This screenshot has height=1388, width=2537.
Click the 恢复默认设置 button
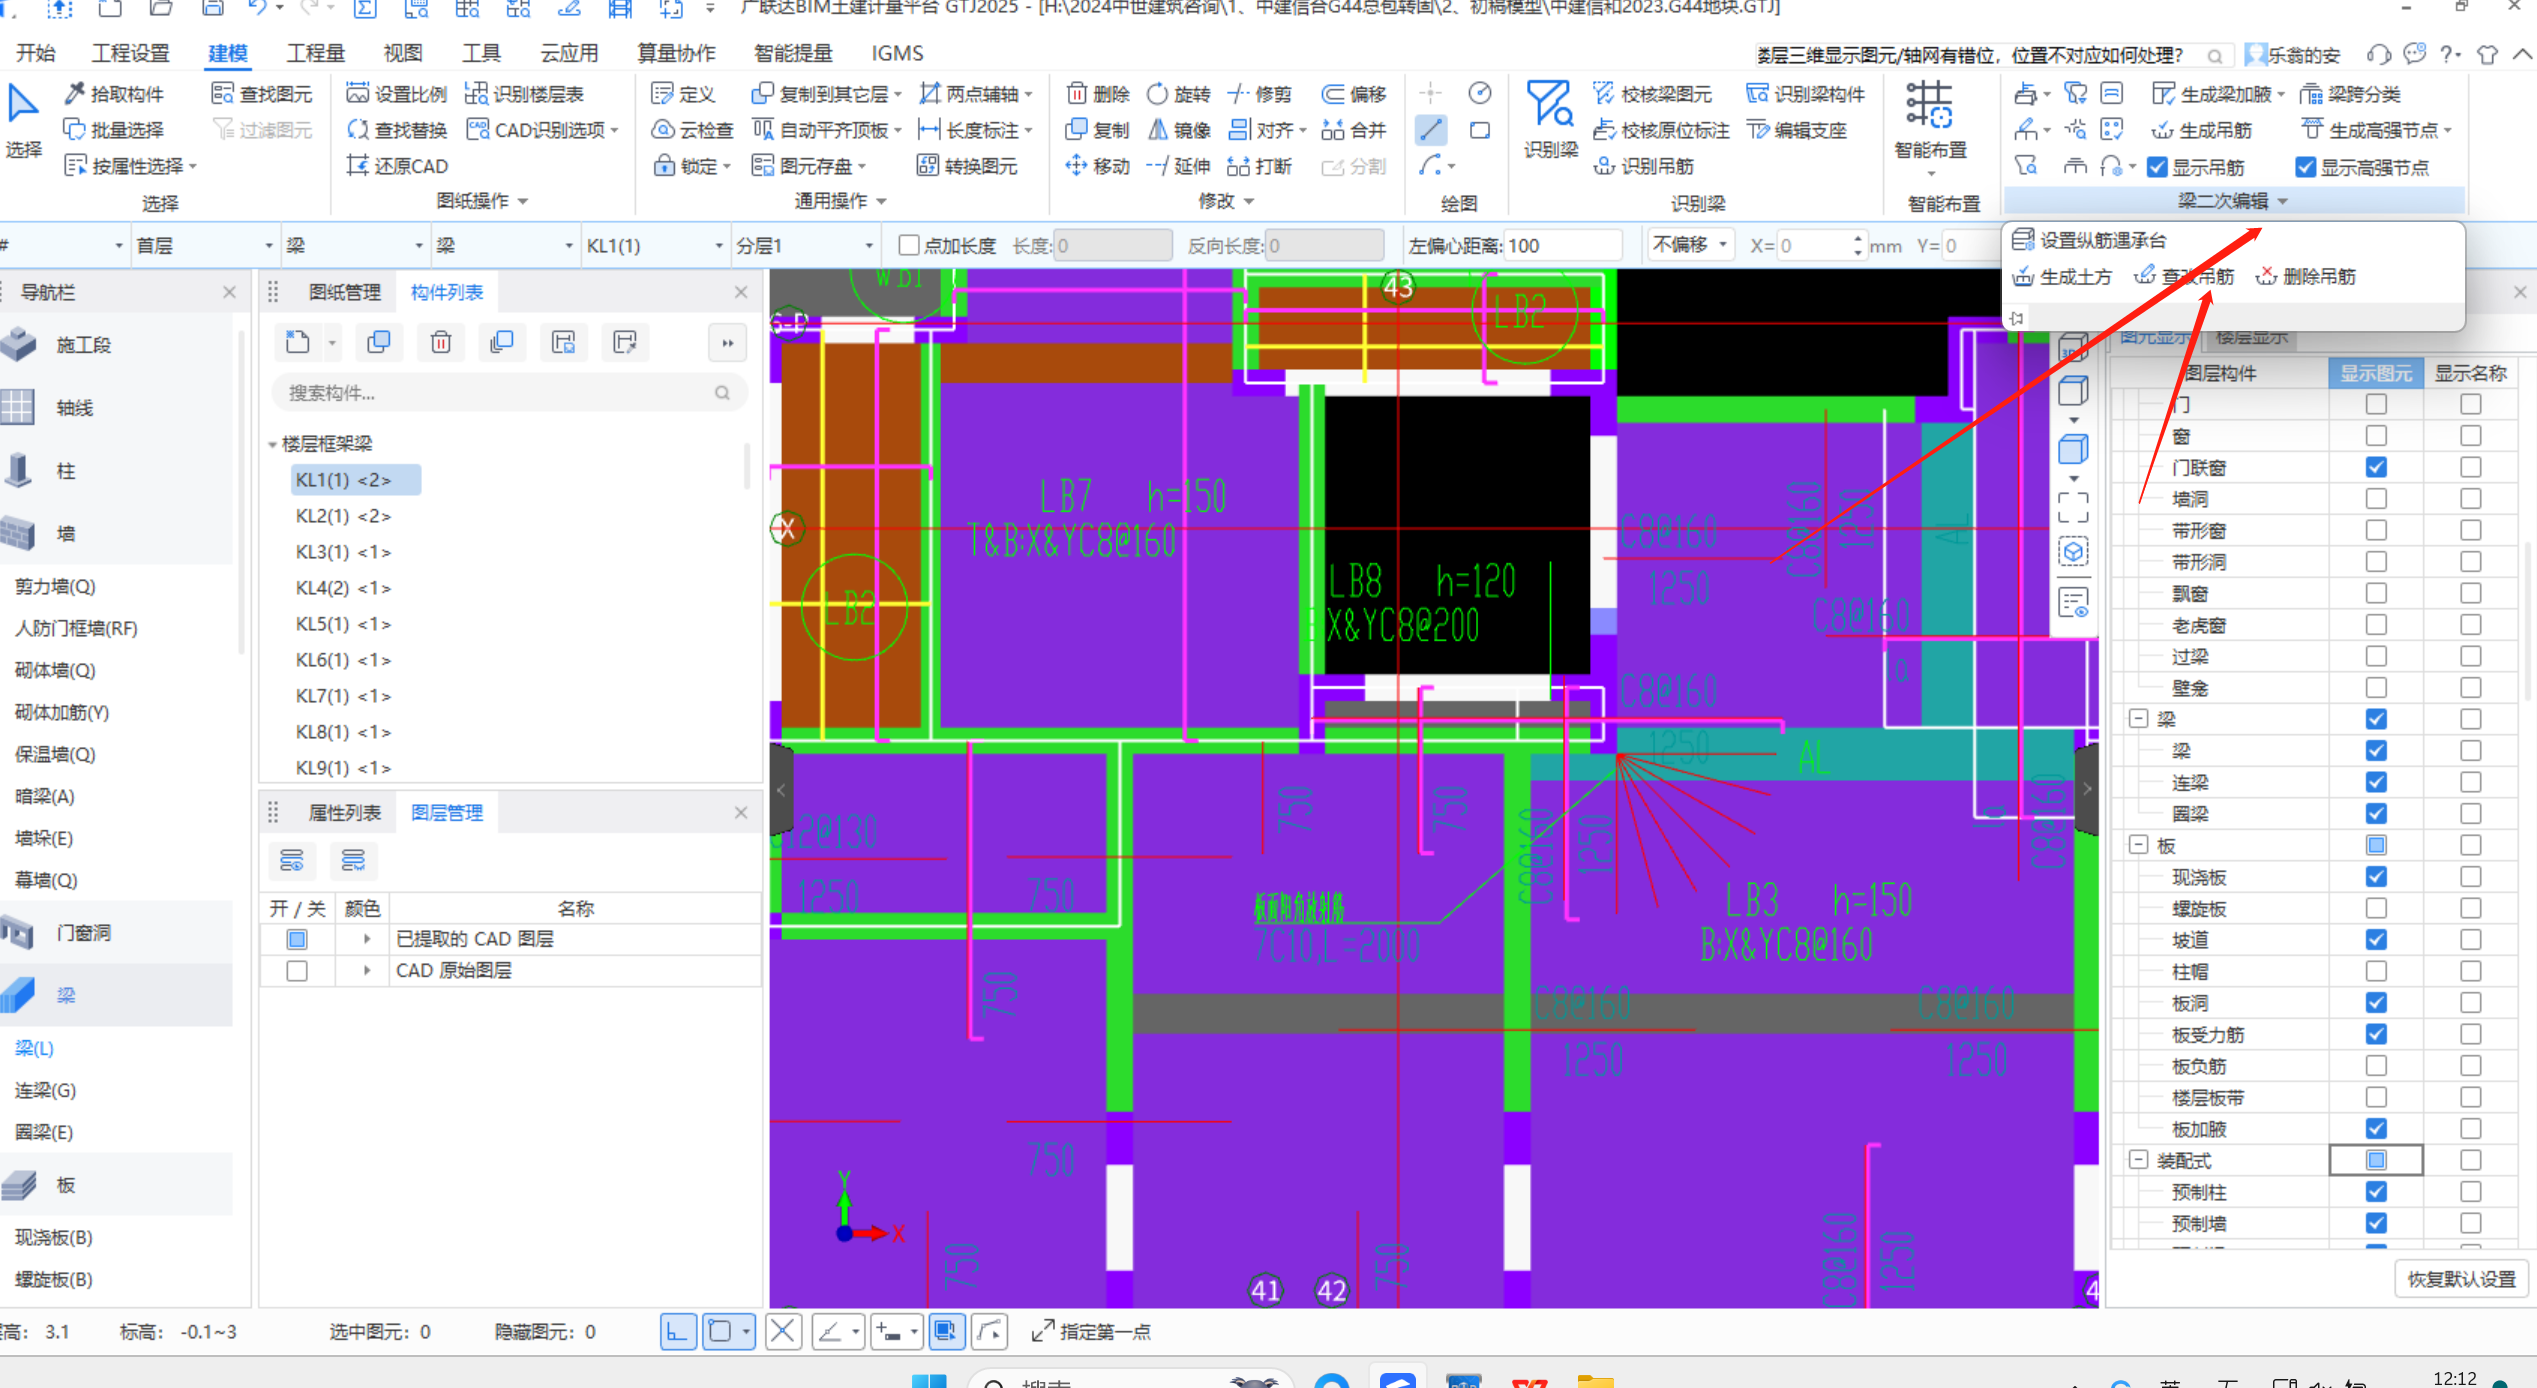coord(2460,1278)
